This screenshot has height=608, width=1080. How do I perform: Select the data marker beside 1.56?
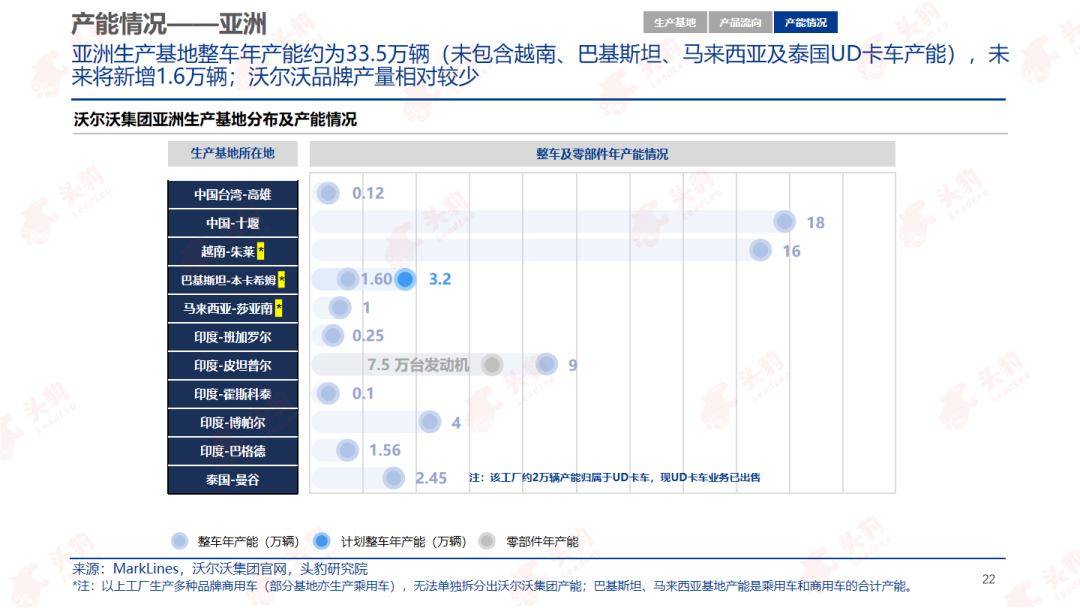coord(347,450)
